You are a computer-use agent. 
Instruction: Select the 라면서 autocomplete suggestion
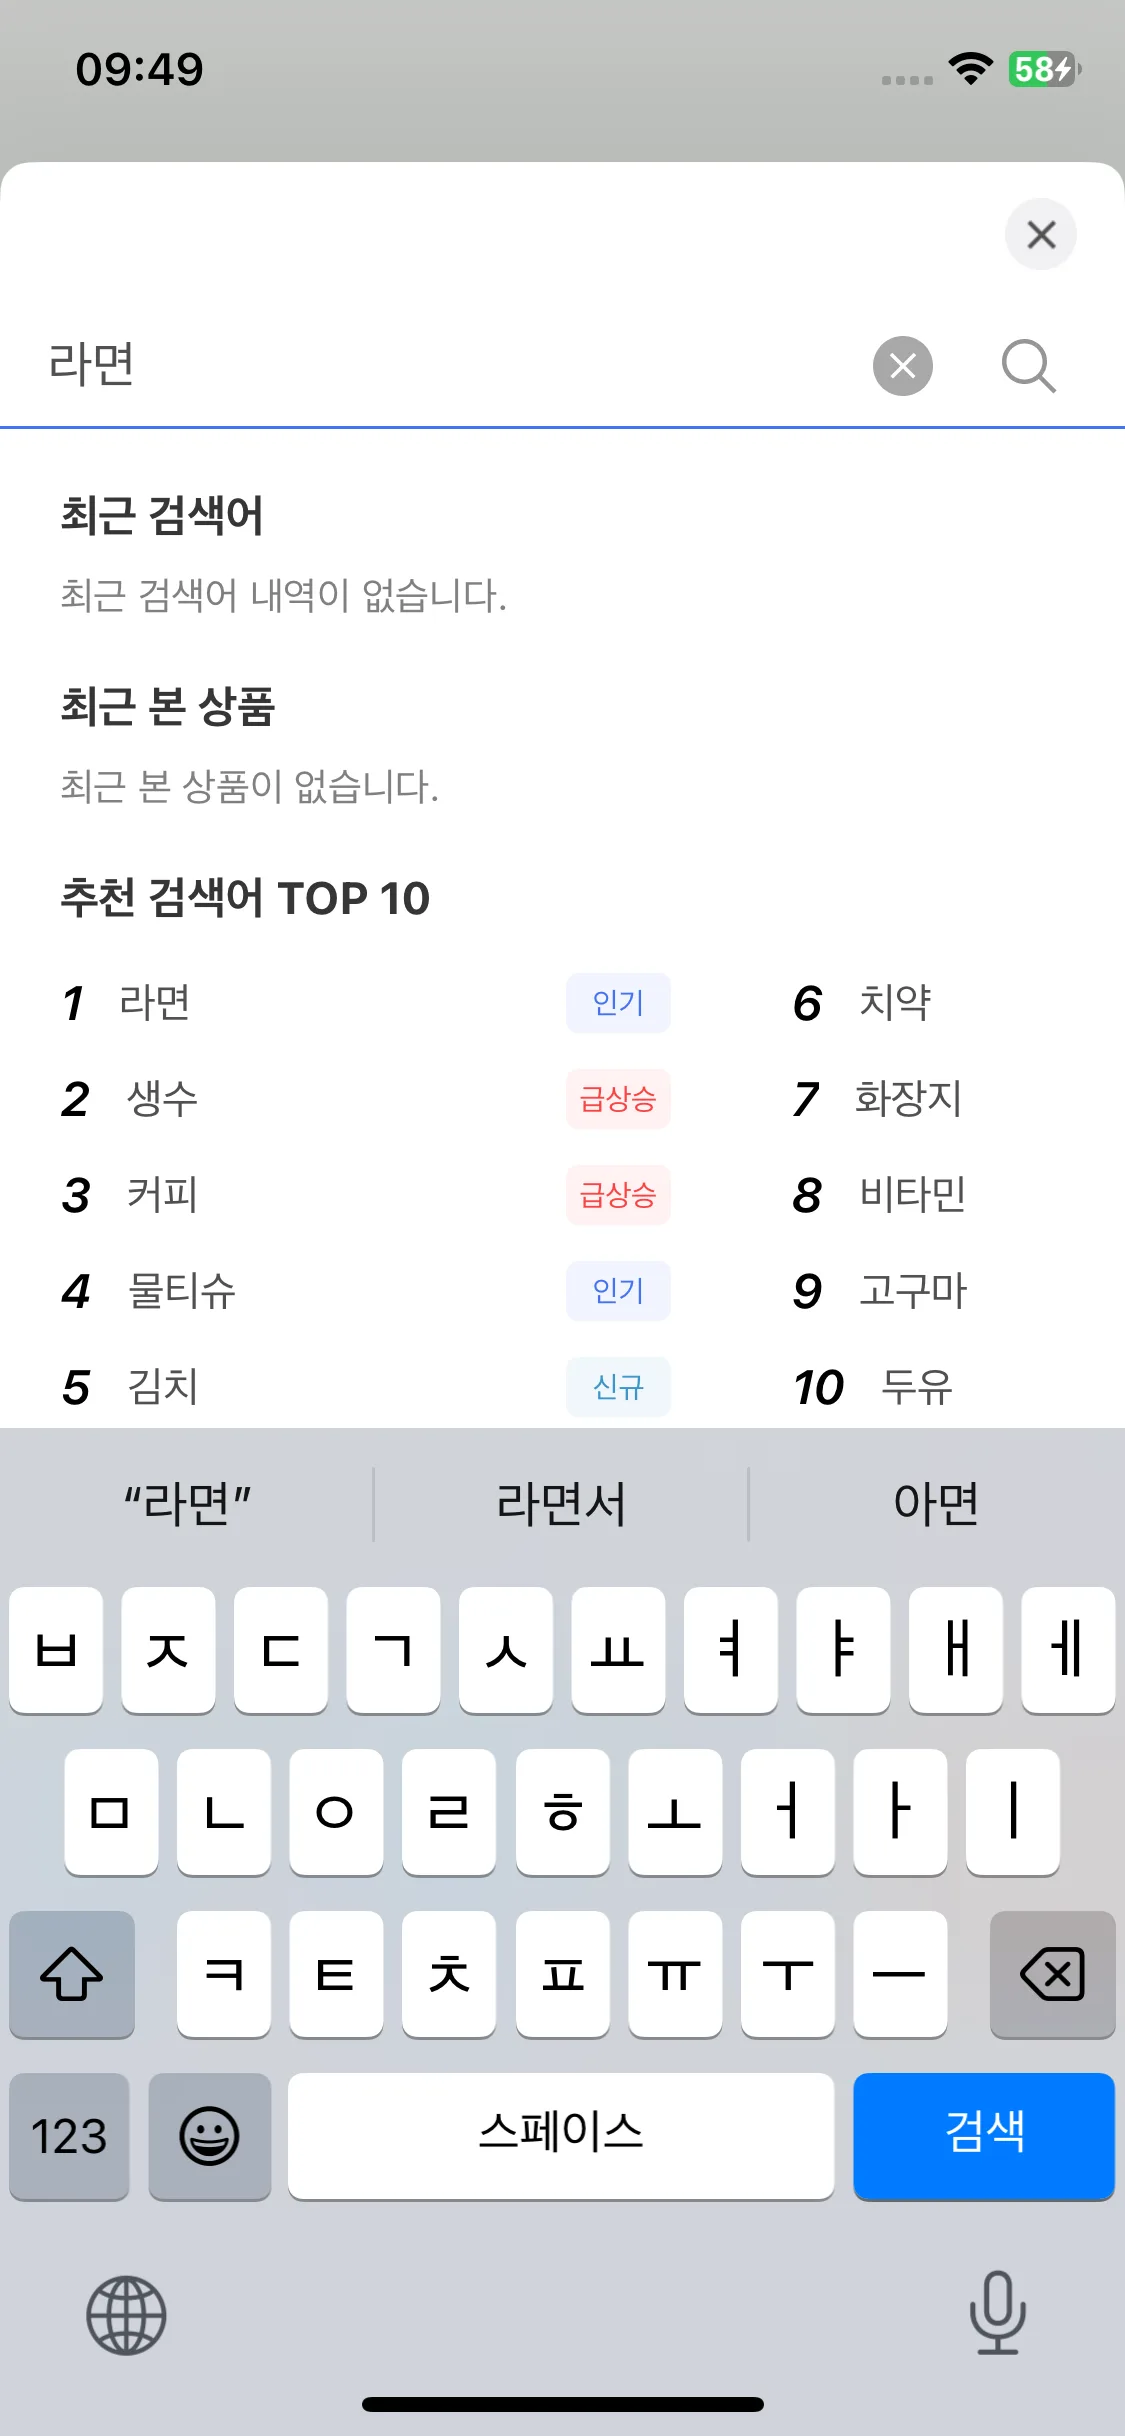(561, 1504)
